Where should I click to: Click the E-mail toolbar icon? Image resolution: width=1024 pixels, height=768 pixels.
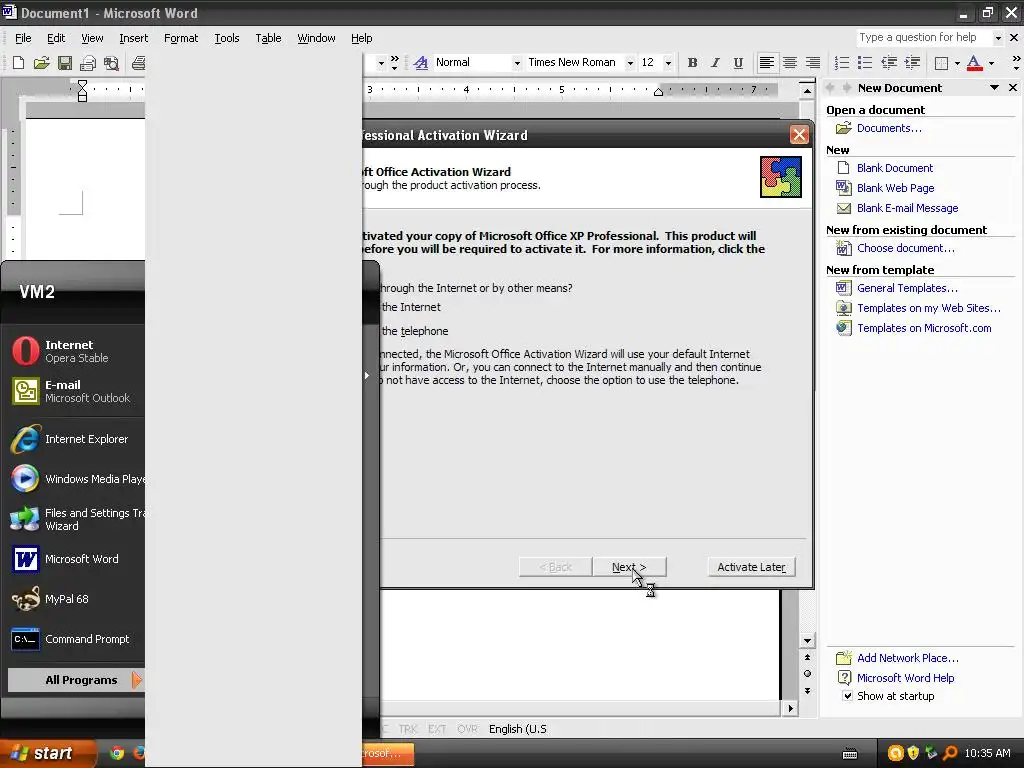tap(88, 63)
